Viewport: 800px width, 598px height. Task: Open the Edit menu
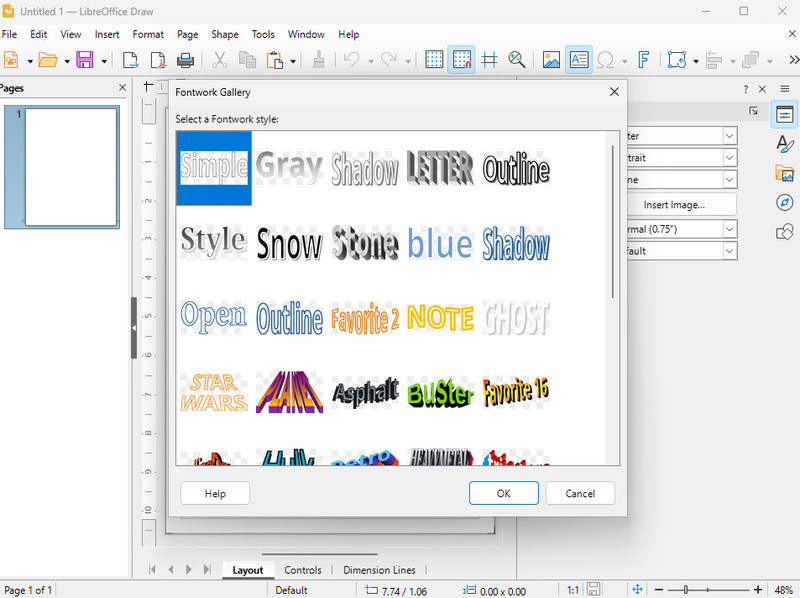[38, 34]
